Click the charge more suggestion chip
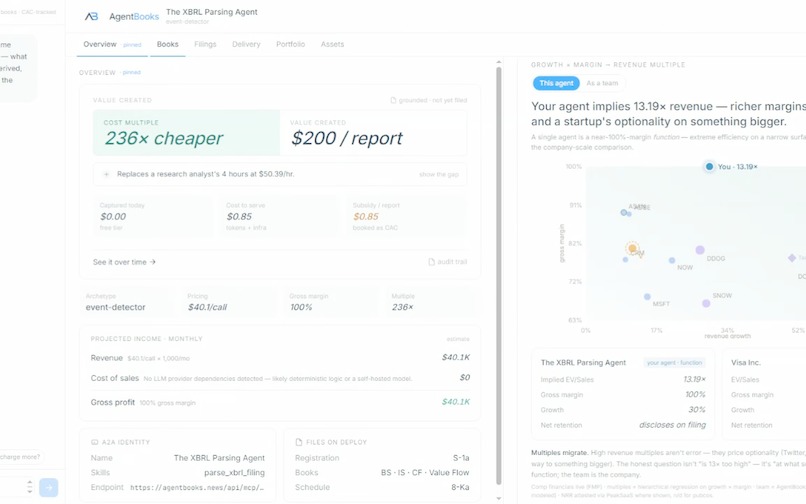The image size is (806, 504). pos(20,457)
